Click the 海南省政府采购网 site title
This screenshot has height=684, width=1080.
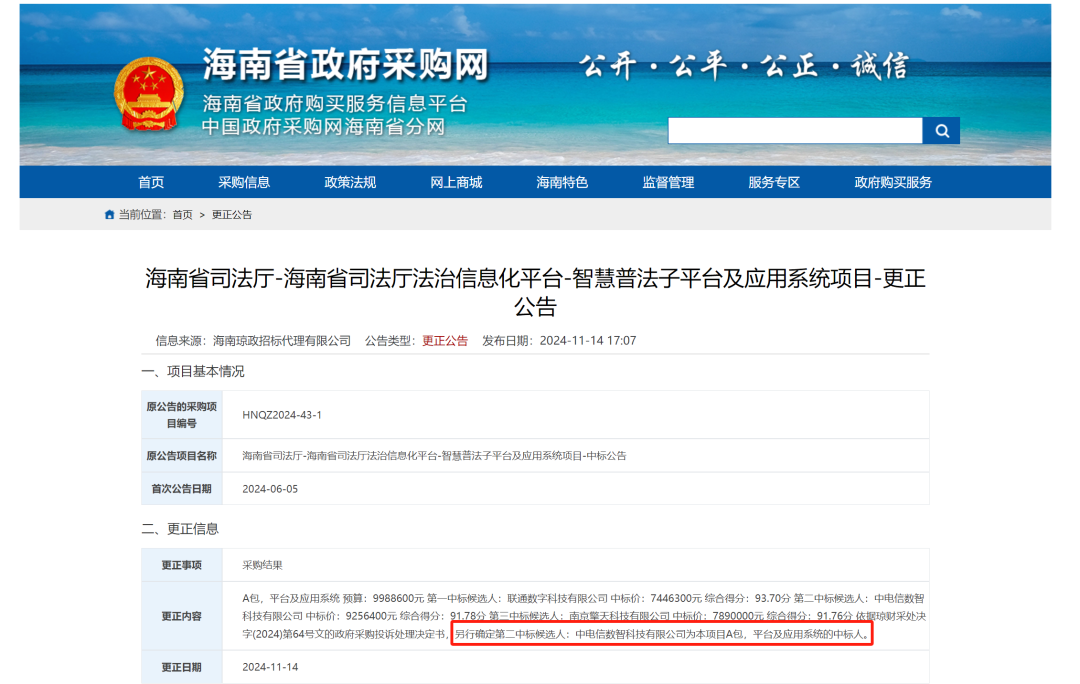(x=345, y=65)
